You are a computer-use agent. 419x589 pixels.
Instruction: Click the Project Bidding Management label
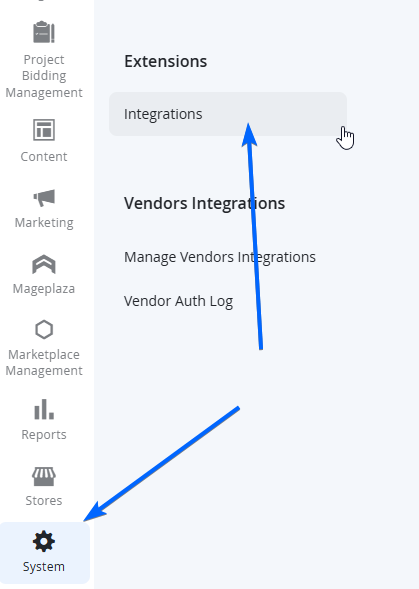[x=44, y=76]
